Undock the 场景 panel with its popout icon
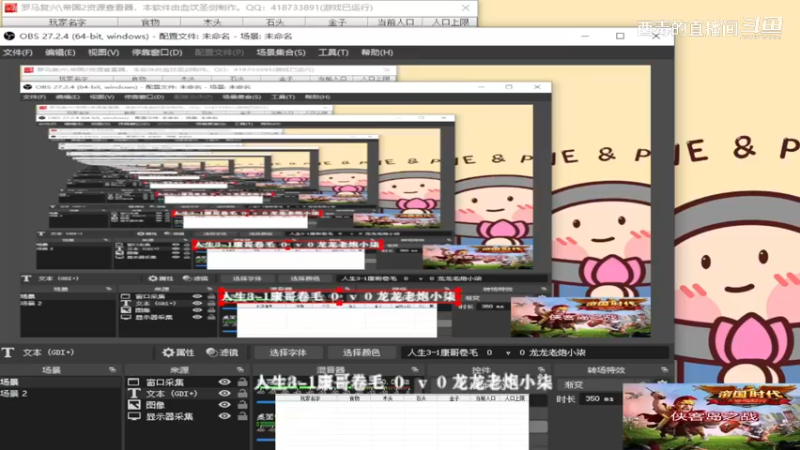Viewport: 800px width, 450px height. 112,370
